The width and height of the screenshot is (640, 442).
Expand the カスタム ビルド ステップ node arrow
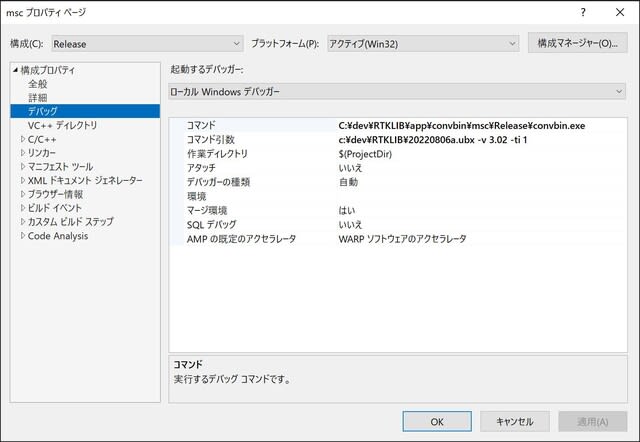[x=23, y=222]
